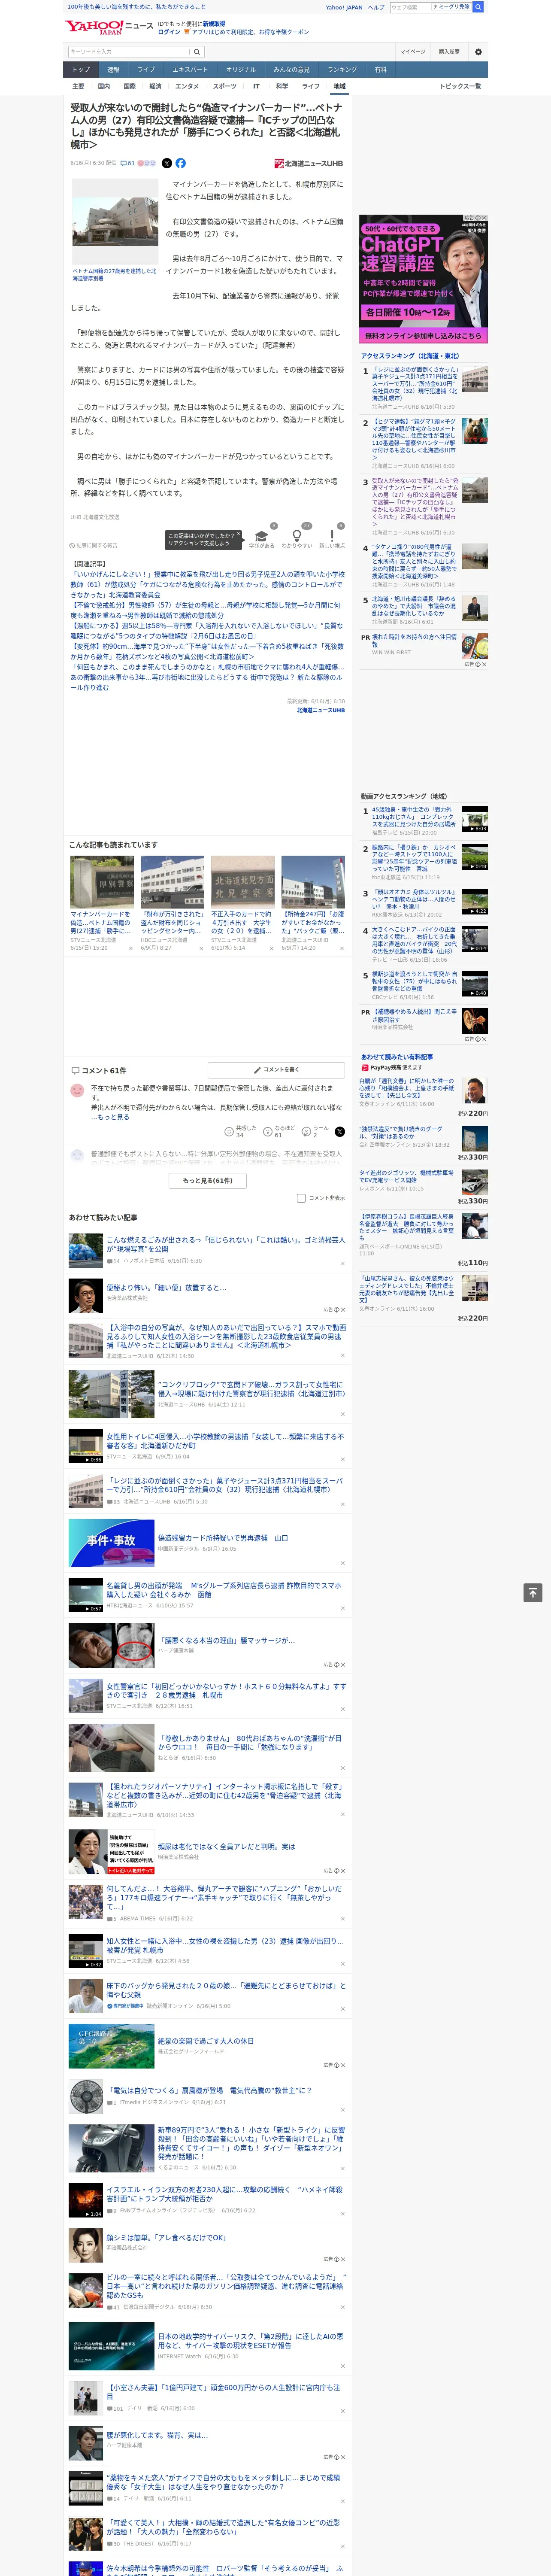Play the first video ranking thumbnail
551x2576 pixels.
[x=475, y=819]
